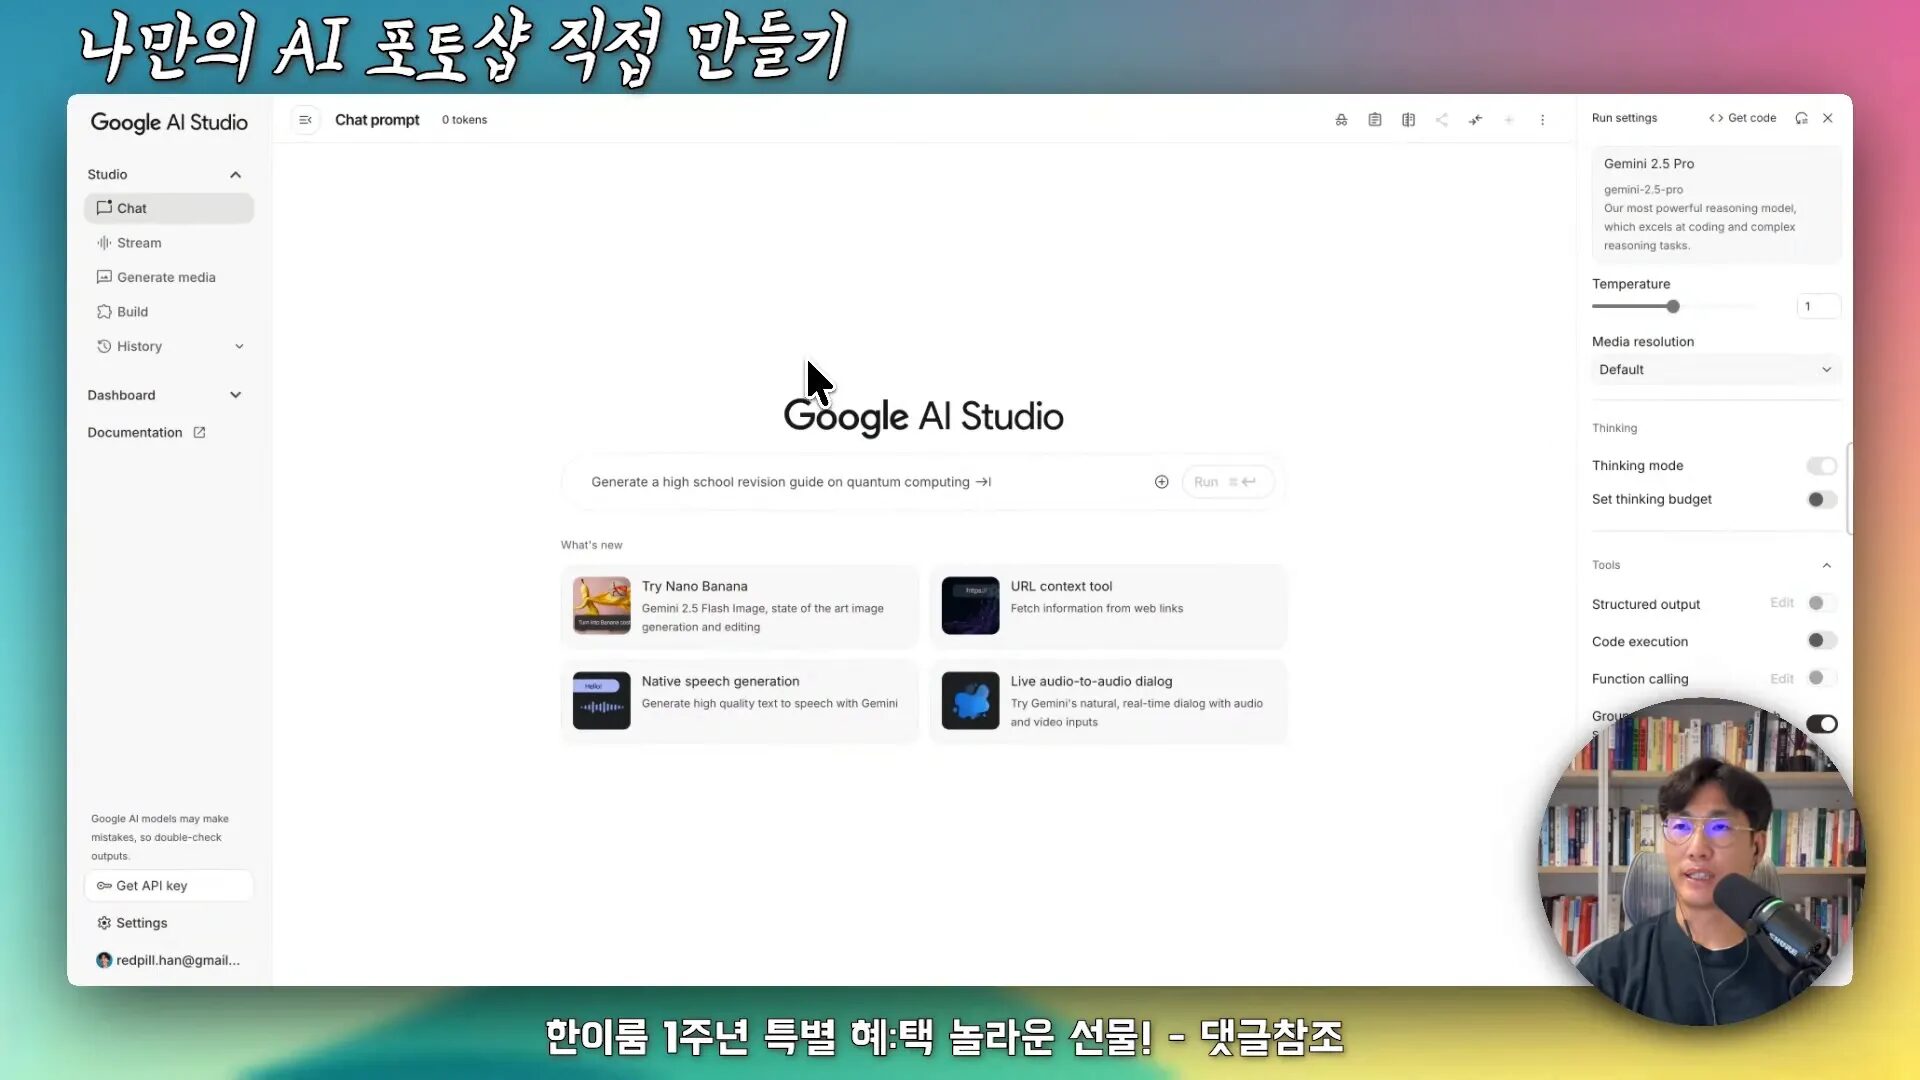Click Chat prompt title text
Screen dimensions: 1920x1080
click(377, 120)
